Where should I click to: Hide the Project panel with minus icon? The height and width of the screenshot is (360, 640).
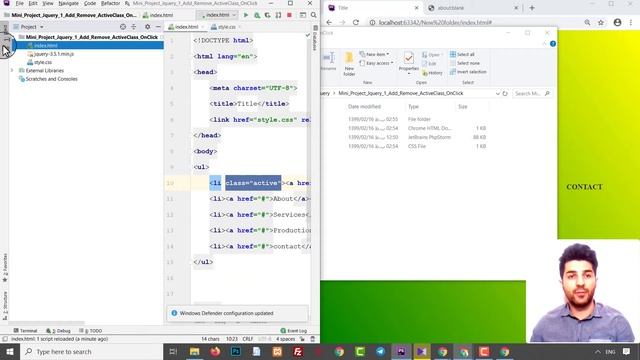158,27
